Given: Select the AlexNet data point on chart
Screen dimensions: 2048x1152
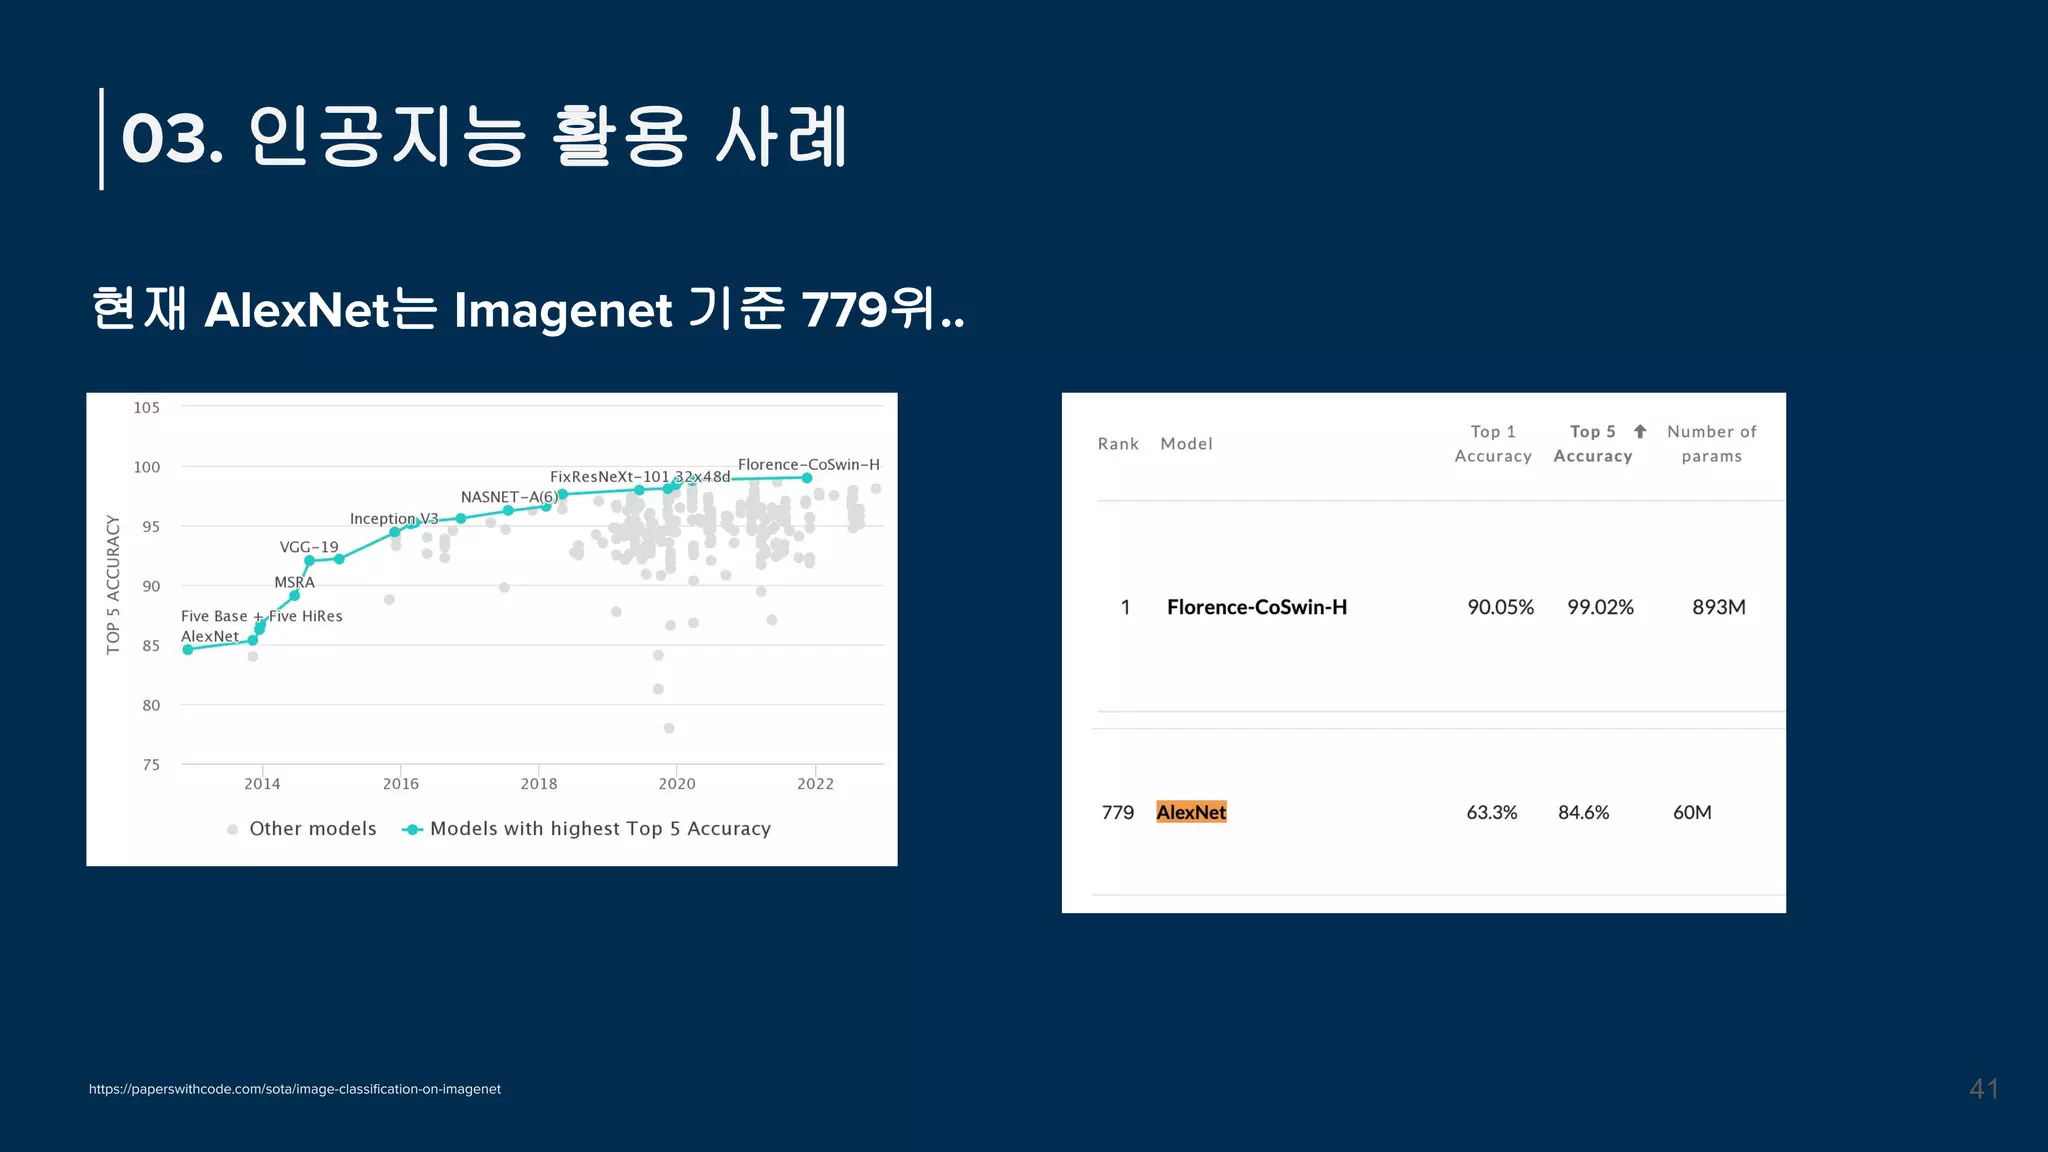Looking at the screenshot, I should (x=188, y=650).
